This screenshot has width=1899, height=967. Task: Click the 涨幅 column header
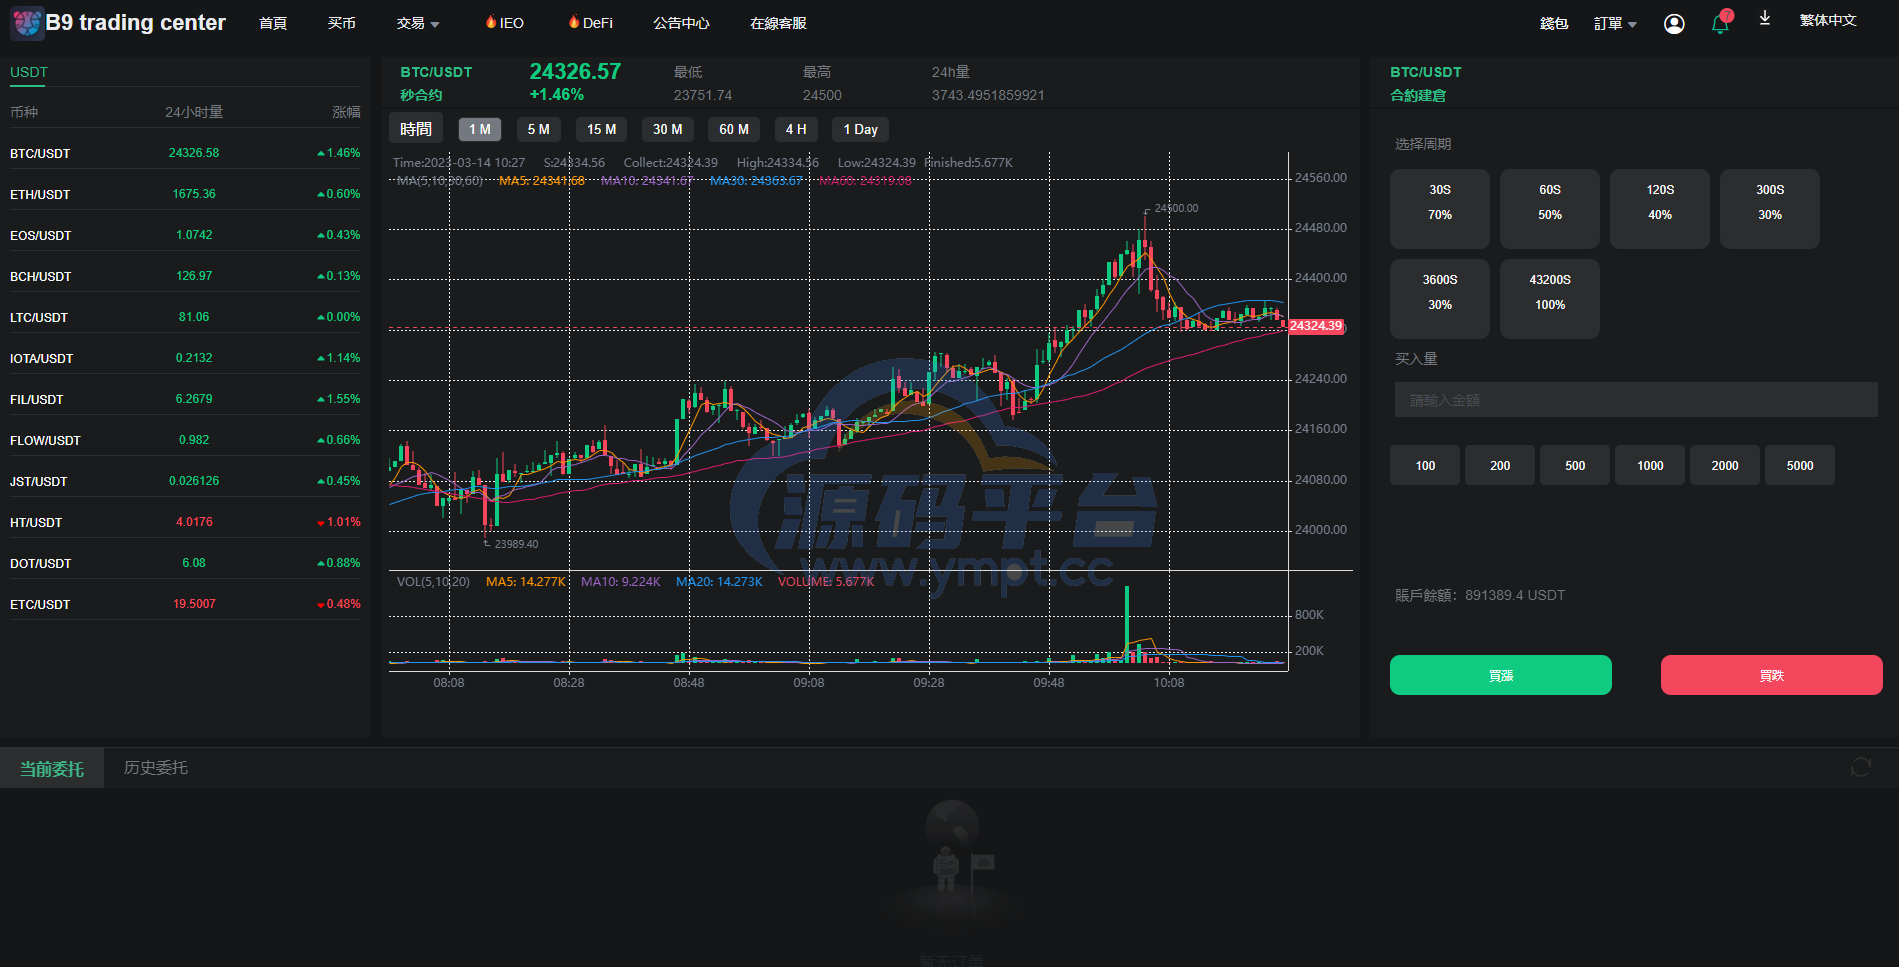pos(346,112)
